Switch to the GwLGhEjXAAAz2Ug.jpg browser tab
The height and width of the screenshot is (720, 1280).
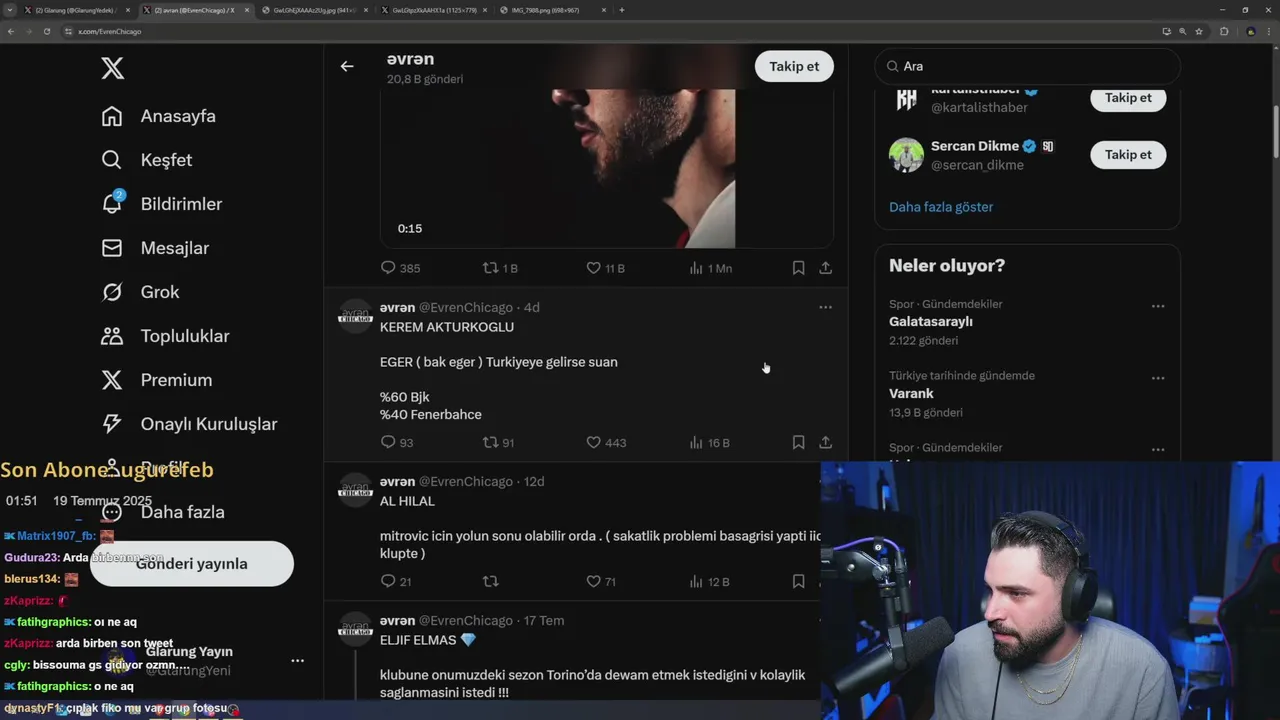click(x=313, y=10)
